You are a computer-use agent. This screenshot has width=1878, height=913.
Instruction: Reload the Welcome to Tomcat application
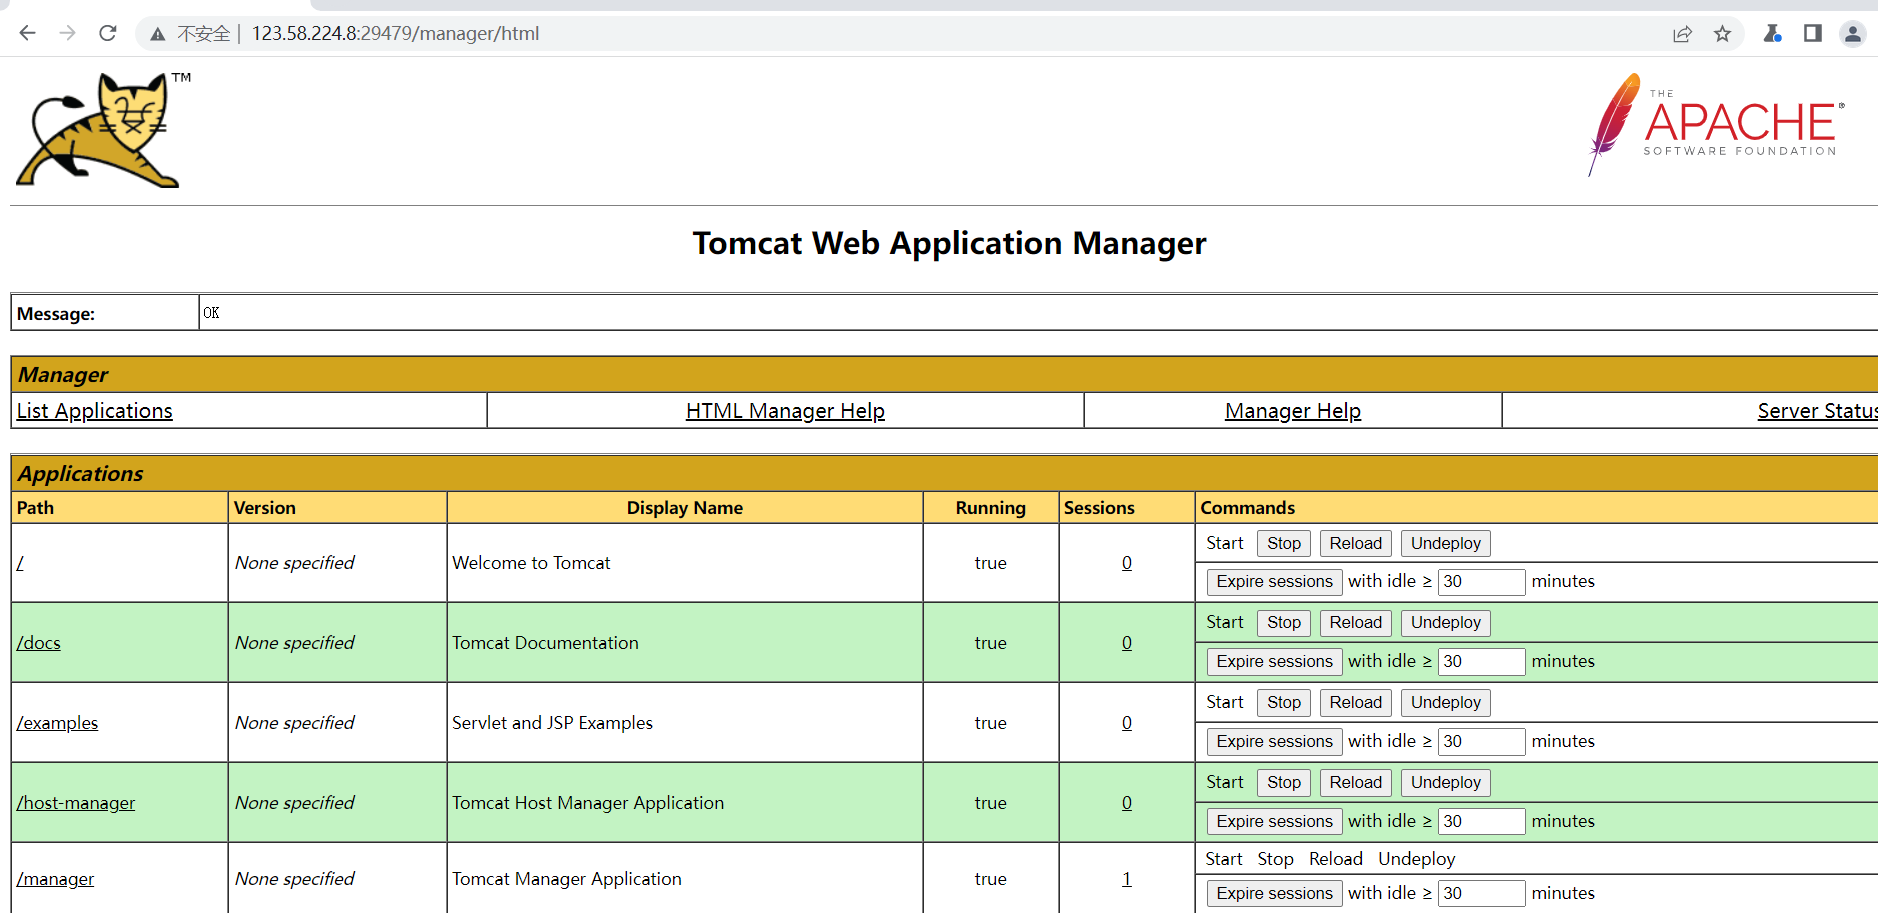[x=1355, y=543]
